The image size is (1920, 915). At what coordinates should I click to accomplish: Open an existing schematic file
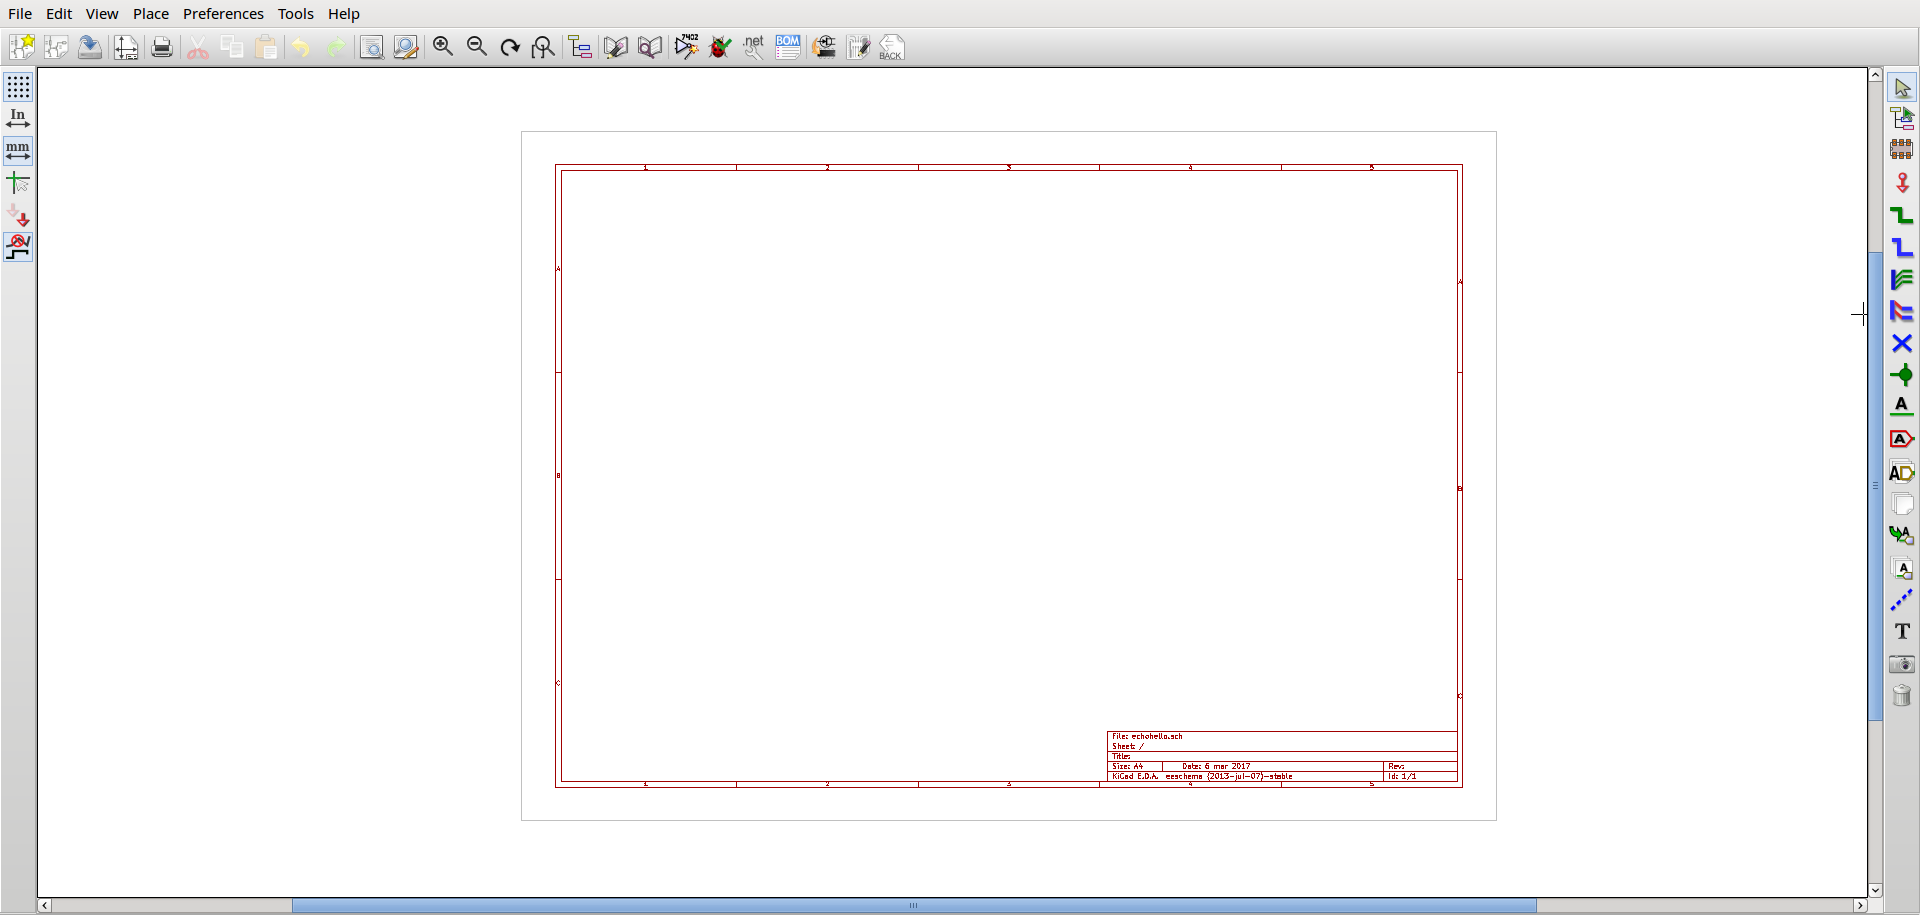pyautogui.click(x=56, y=47)
